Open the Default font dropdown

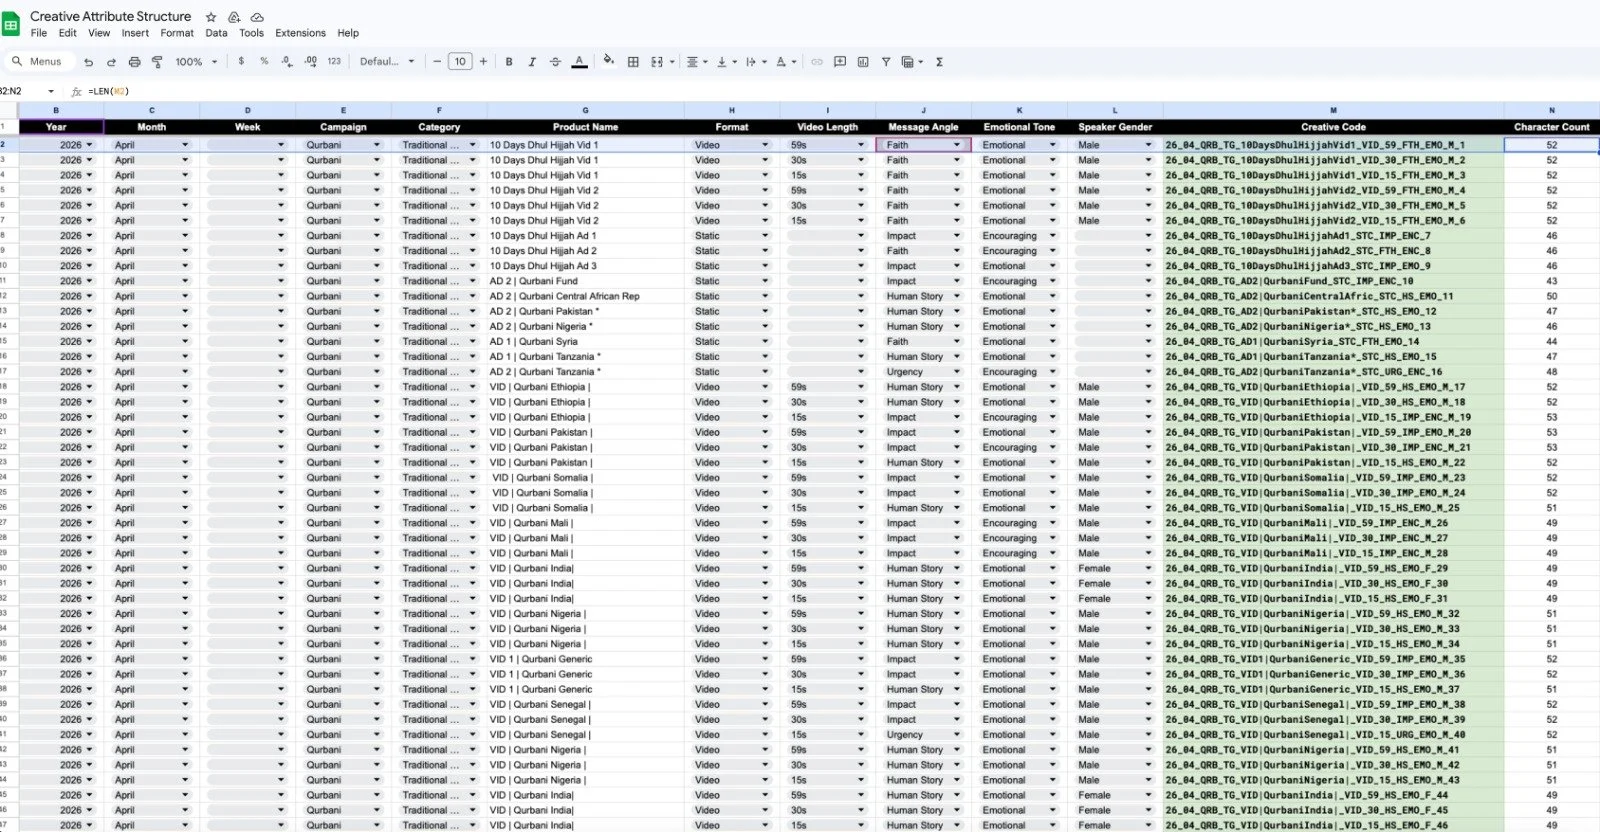pos(387,62)
